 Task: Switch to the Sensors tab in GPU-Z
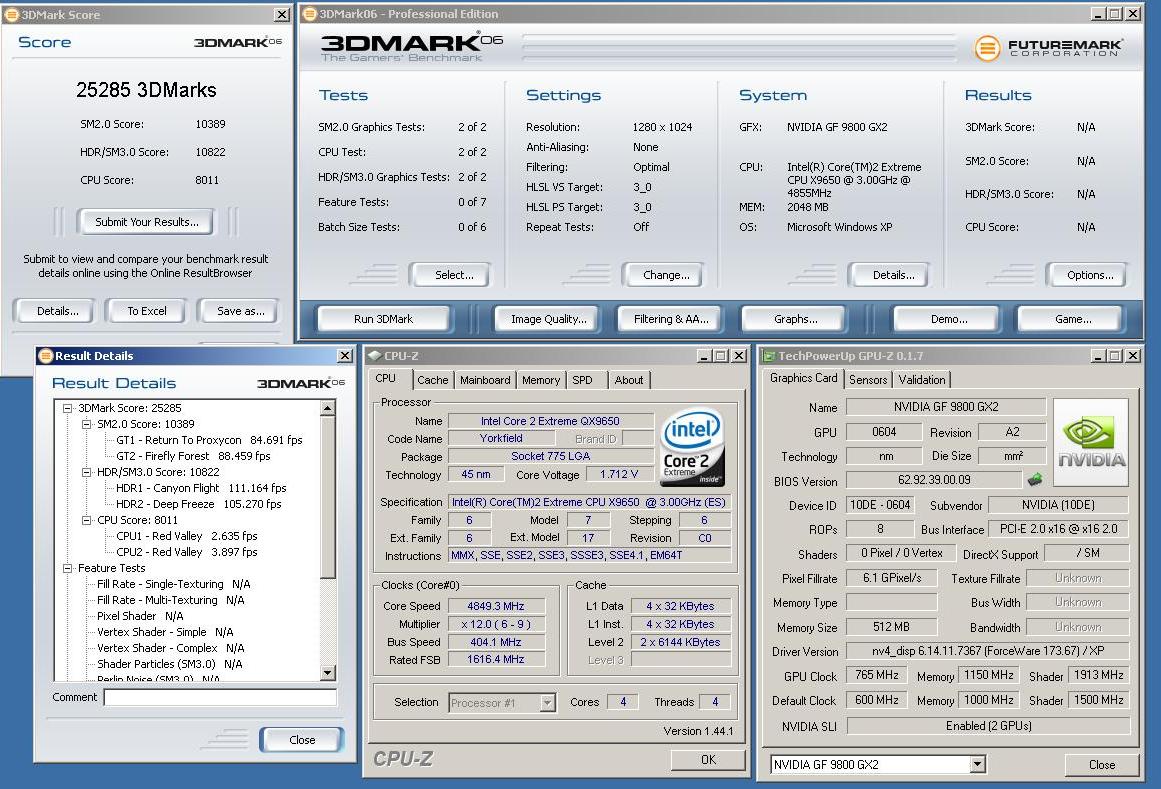[868, 380]
